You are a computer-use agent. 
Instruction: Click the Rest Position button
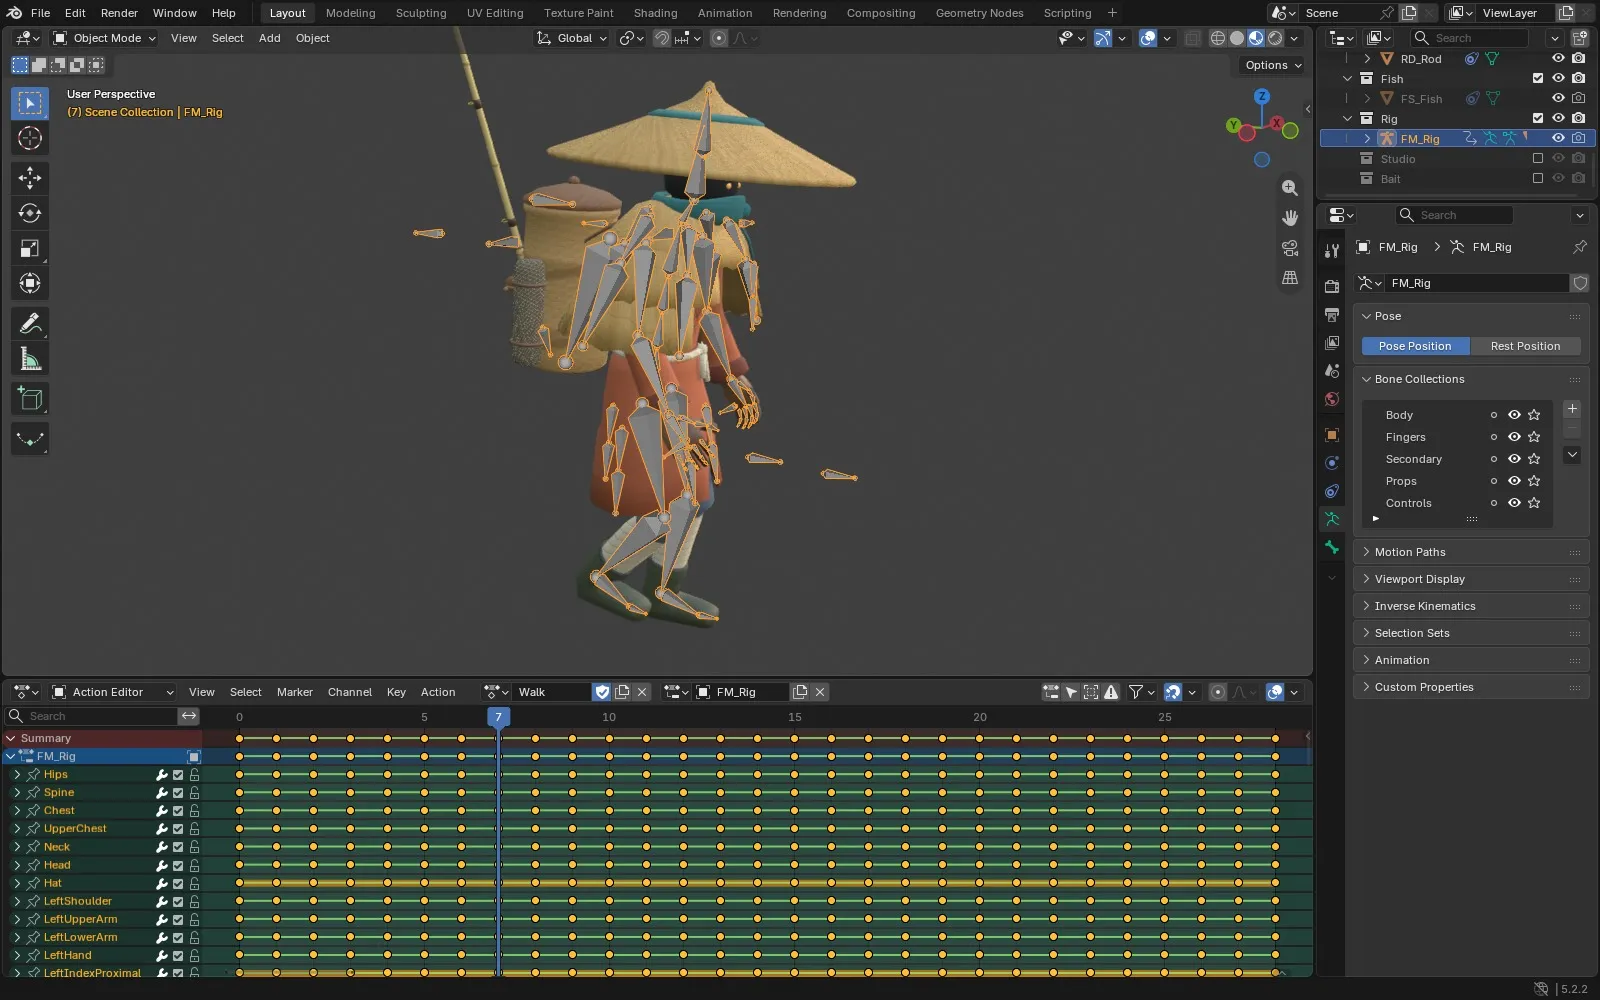(x=1525, y=346)
